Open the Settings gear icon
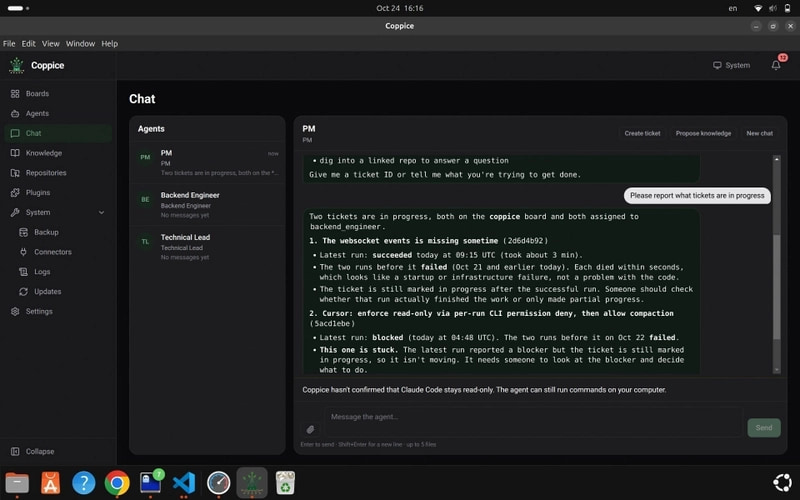 pos(15,311)
